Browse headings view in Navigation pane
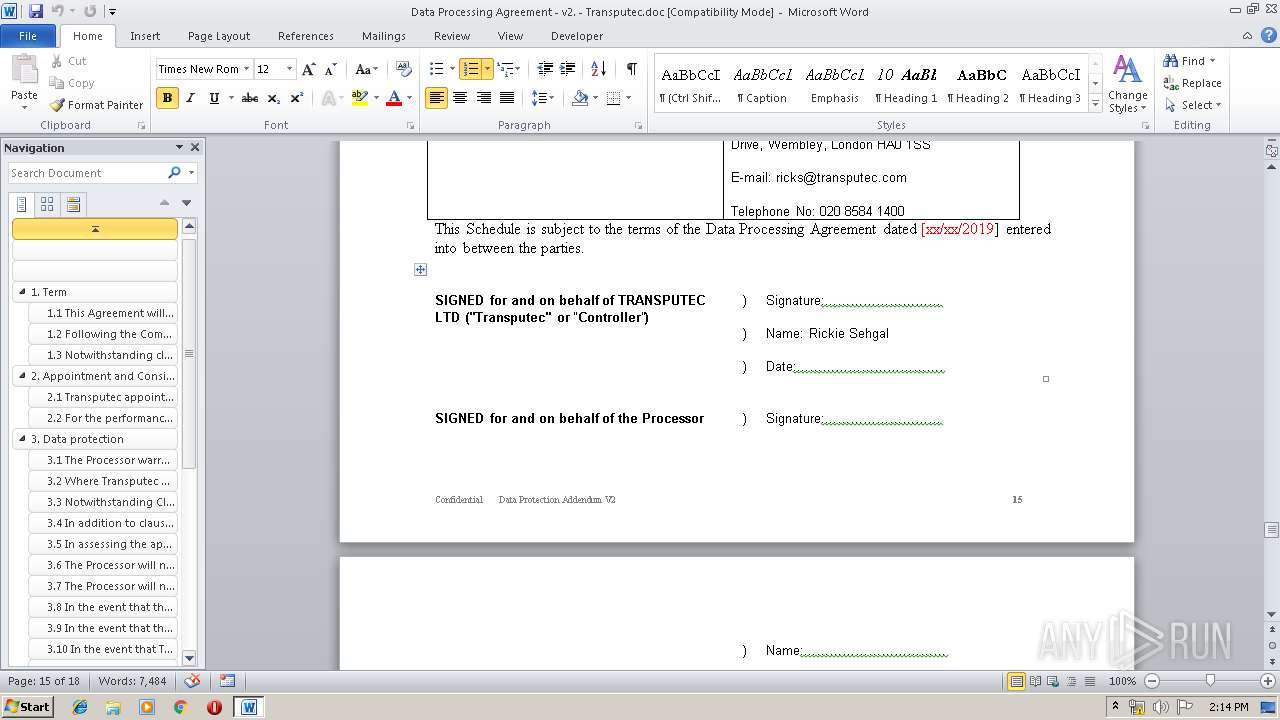 (x=22, y=204)
